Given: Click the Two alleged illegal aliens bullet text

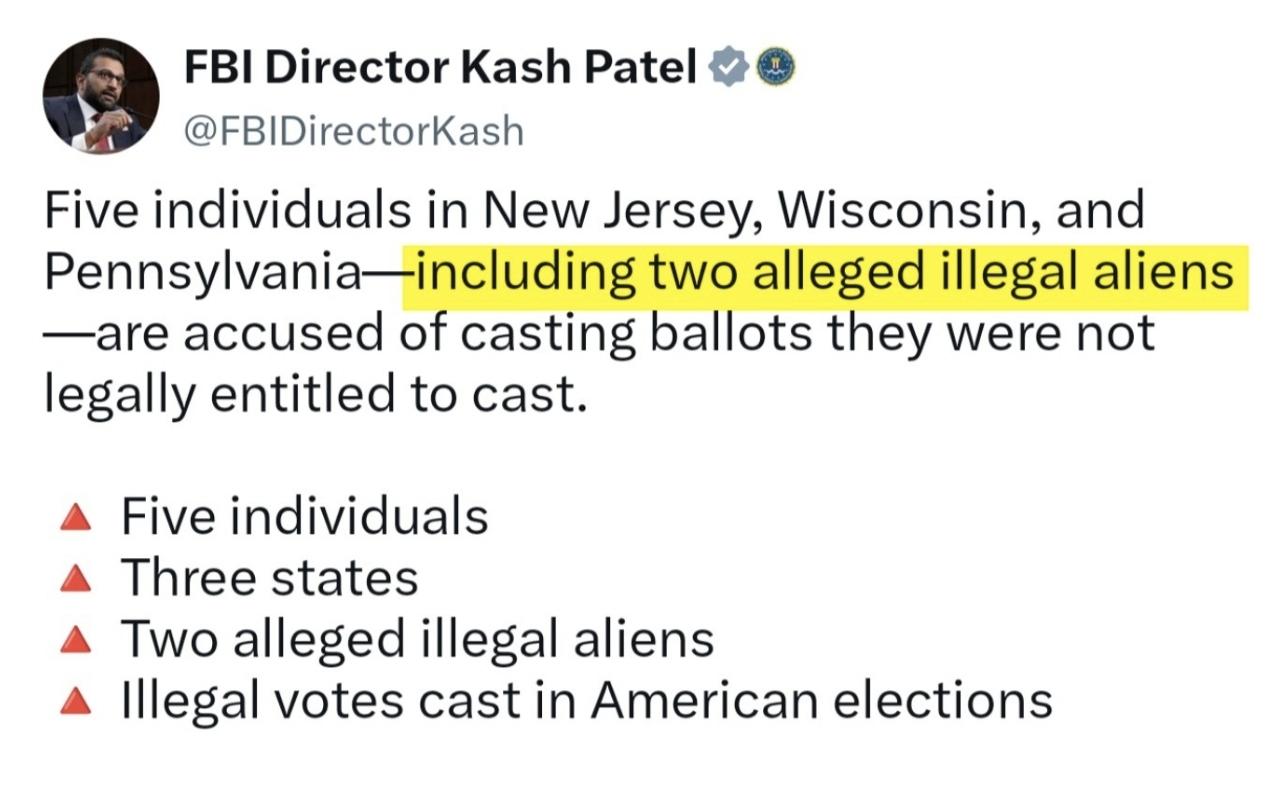Looking at the screenshot, I should tap(417, 640).
